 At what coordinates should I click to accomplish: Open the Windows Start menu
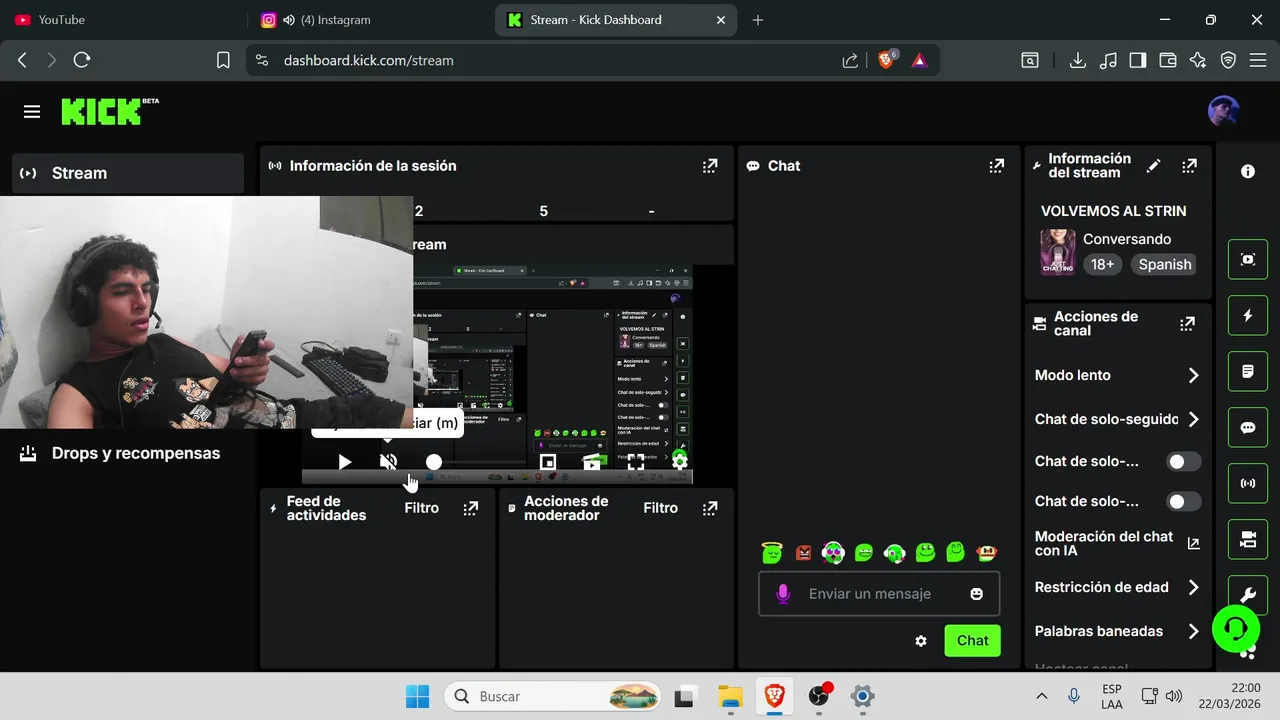point(417,696)
